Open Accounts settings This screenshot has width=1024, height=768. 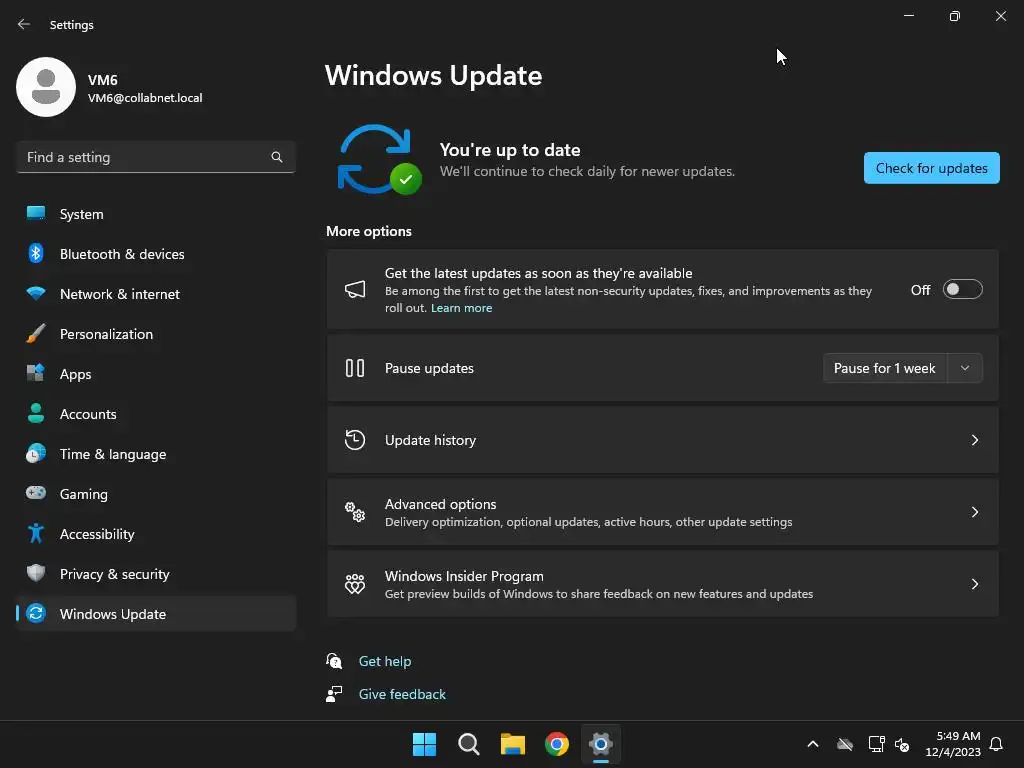pyautogui.click(x=156, y=413)
